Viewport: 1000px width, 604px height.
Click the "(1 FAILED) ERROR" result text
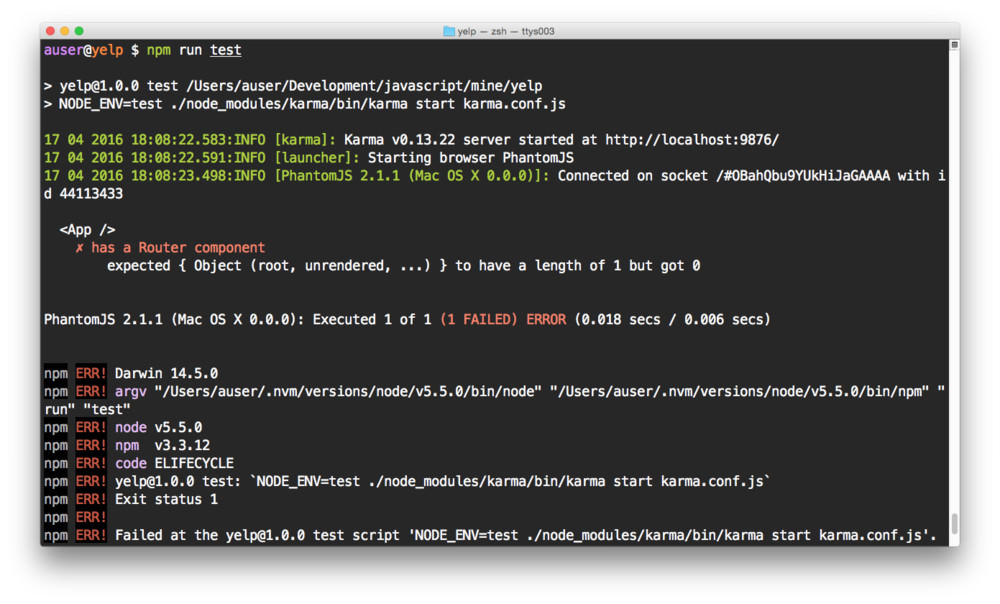click(x=503, y=320)
